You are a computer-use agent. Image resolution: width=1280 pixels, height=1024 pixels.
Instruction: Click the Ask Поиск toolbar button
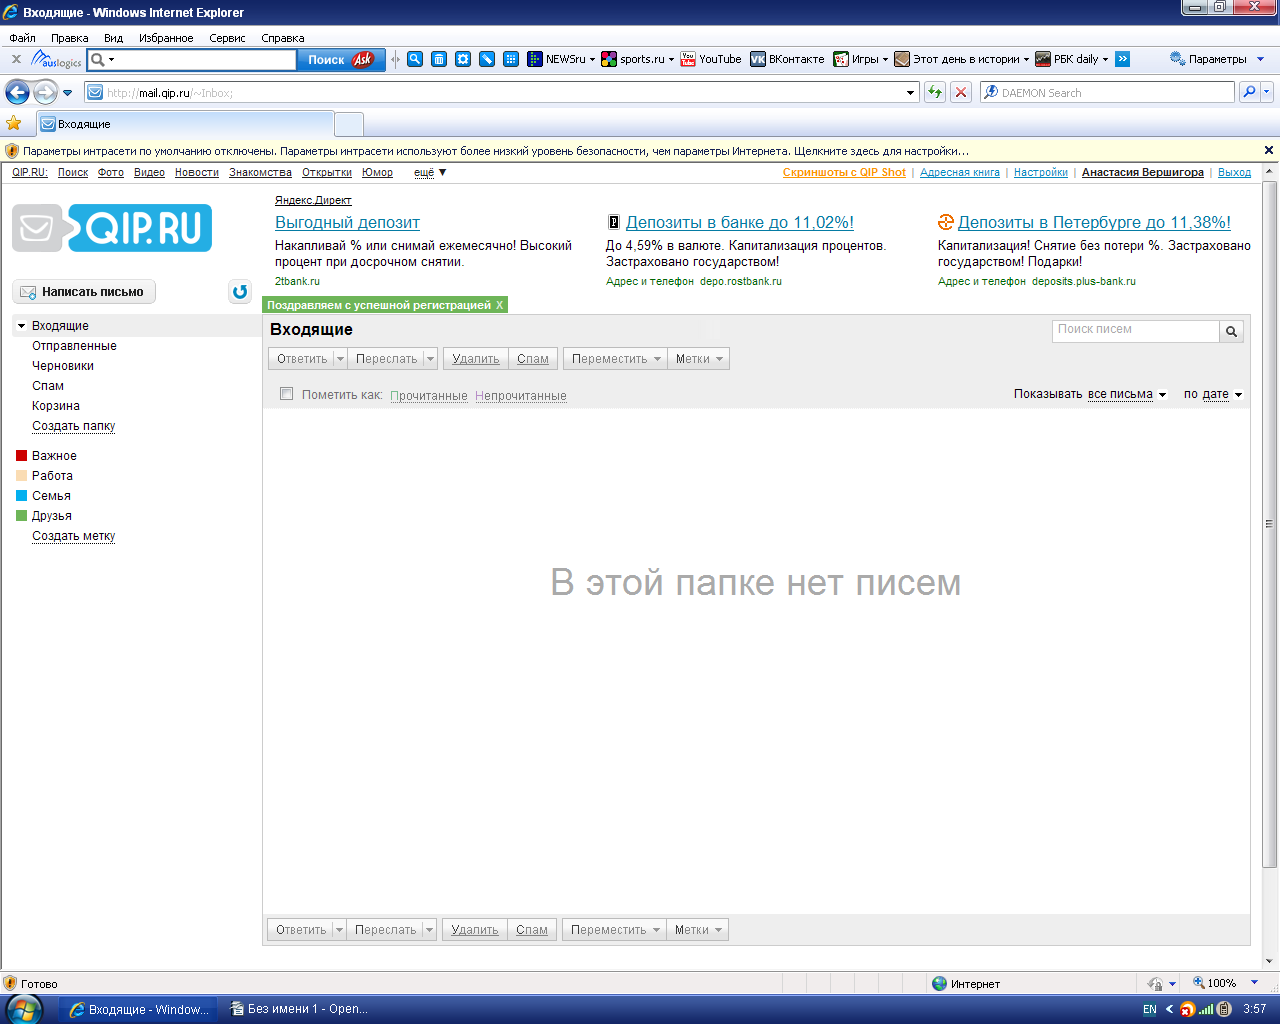tap(339, 60)
